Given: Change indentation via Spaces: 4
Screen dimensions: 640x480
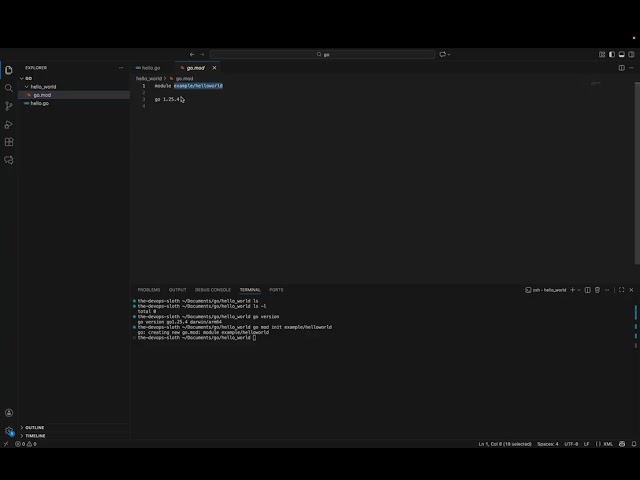Looking at the screenshot, I should coord(548,444).
